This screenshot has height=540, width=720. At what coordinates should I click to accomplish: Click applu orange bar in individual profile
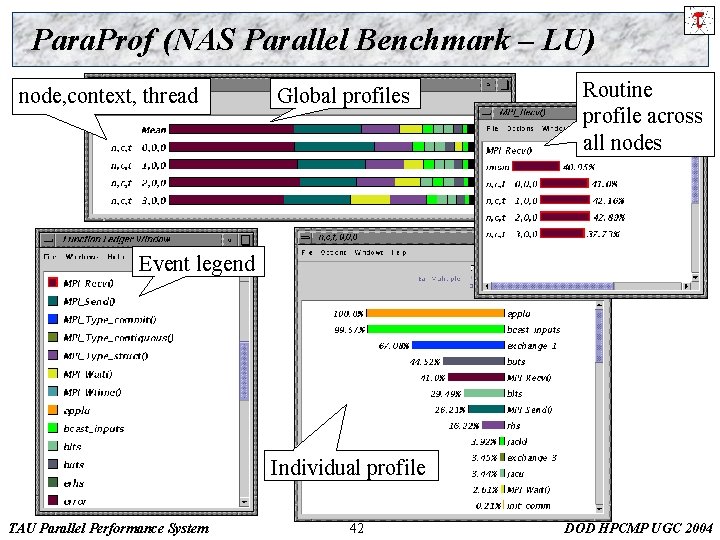(435, 313)
